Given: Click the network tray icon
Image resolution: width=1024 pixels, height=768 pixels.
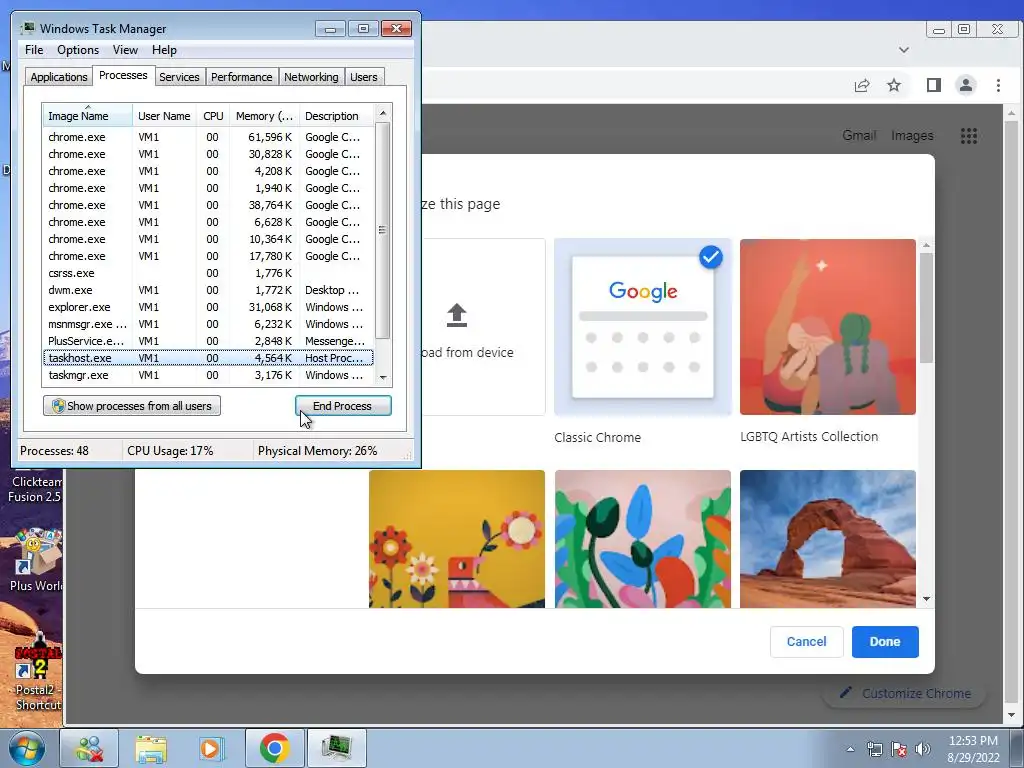Looking at the screenshot, I should pyautogui.click(x=874, y=749).
